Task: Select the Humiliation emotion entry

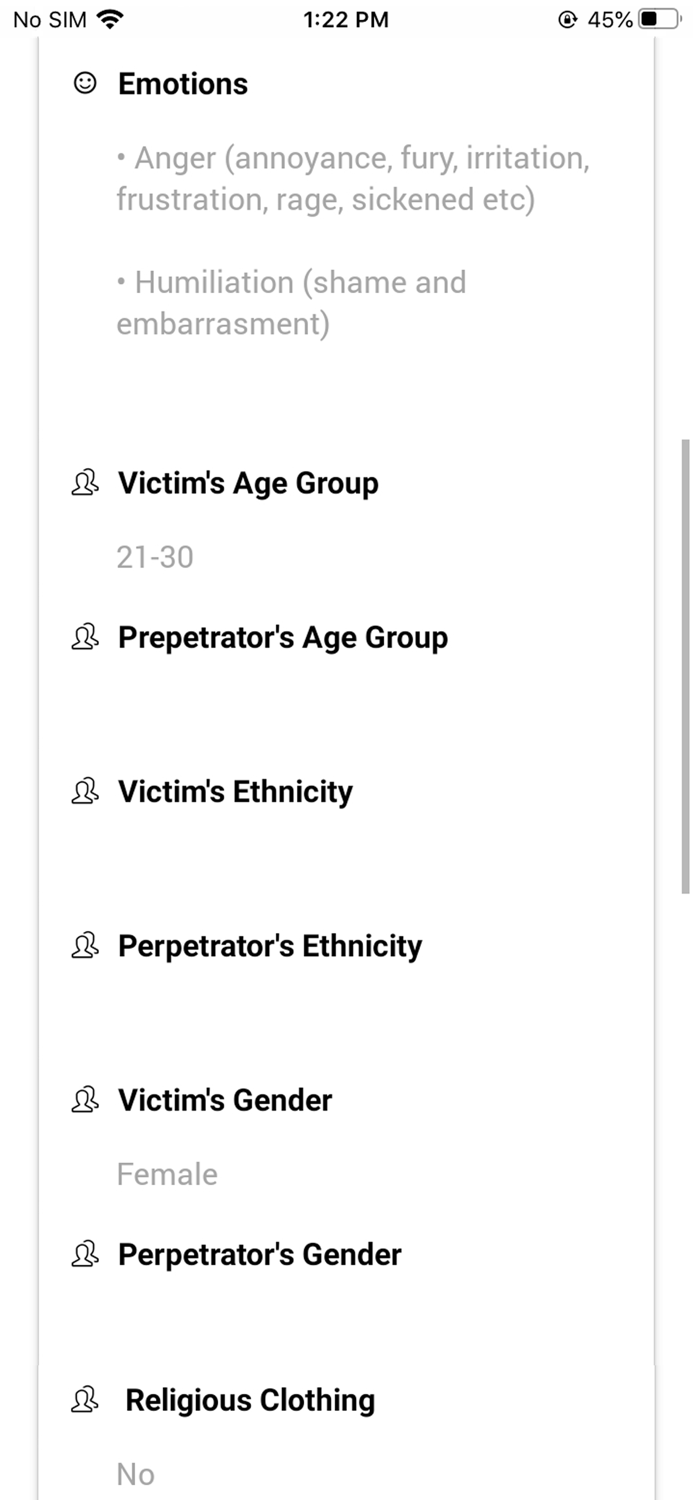Action: click(291, 302)
